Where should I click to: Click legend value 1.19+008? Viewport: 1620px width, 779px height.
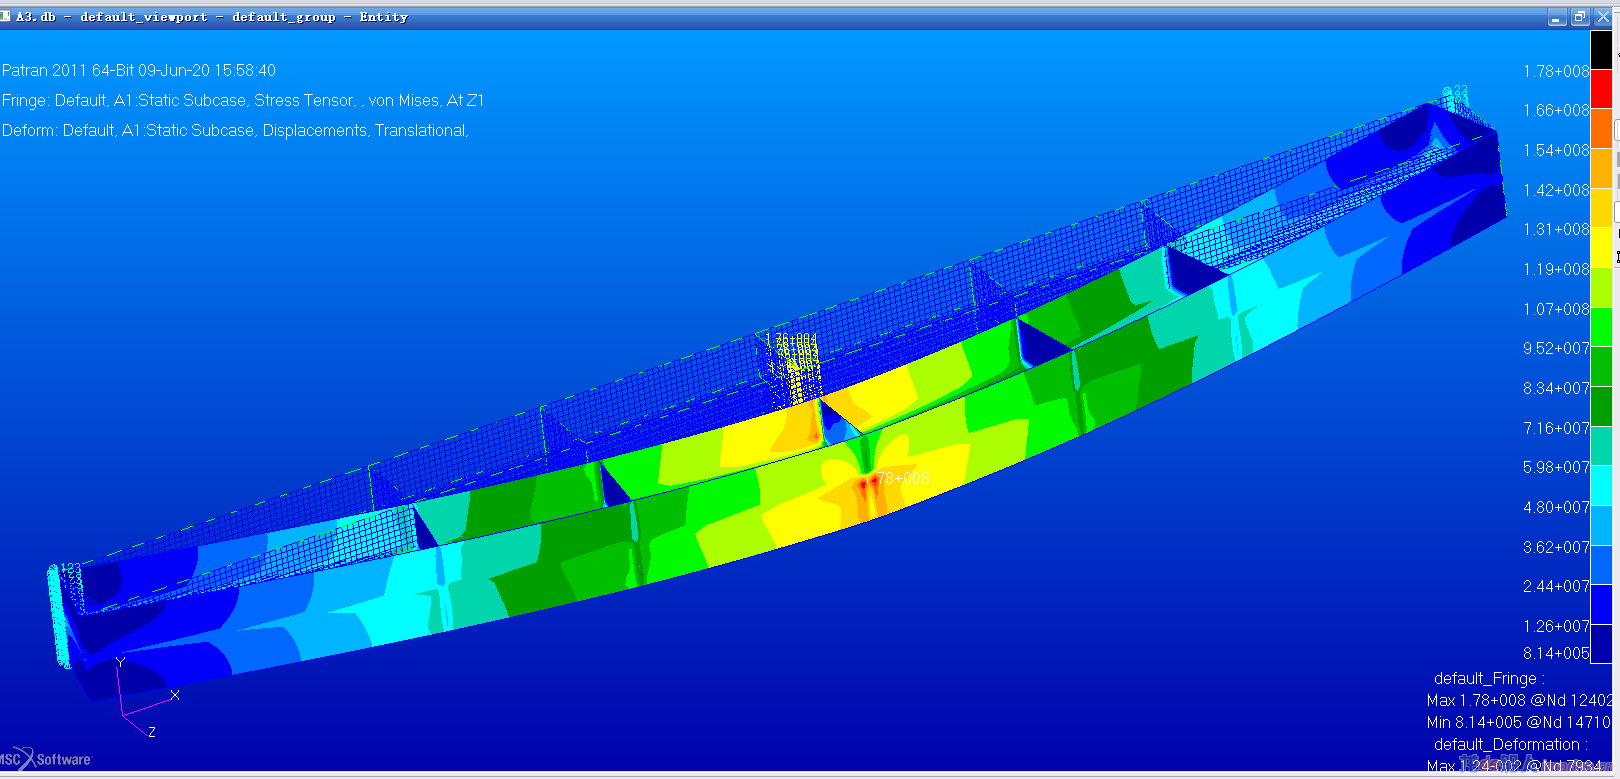coord(1556,269)
